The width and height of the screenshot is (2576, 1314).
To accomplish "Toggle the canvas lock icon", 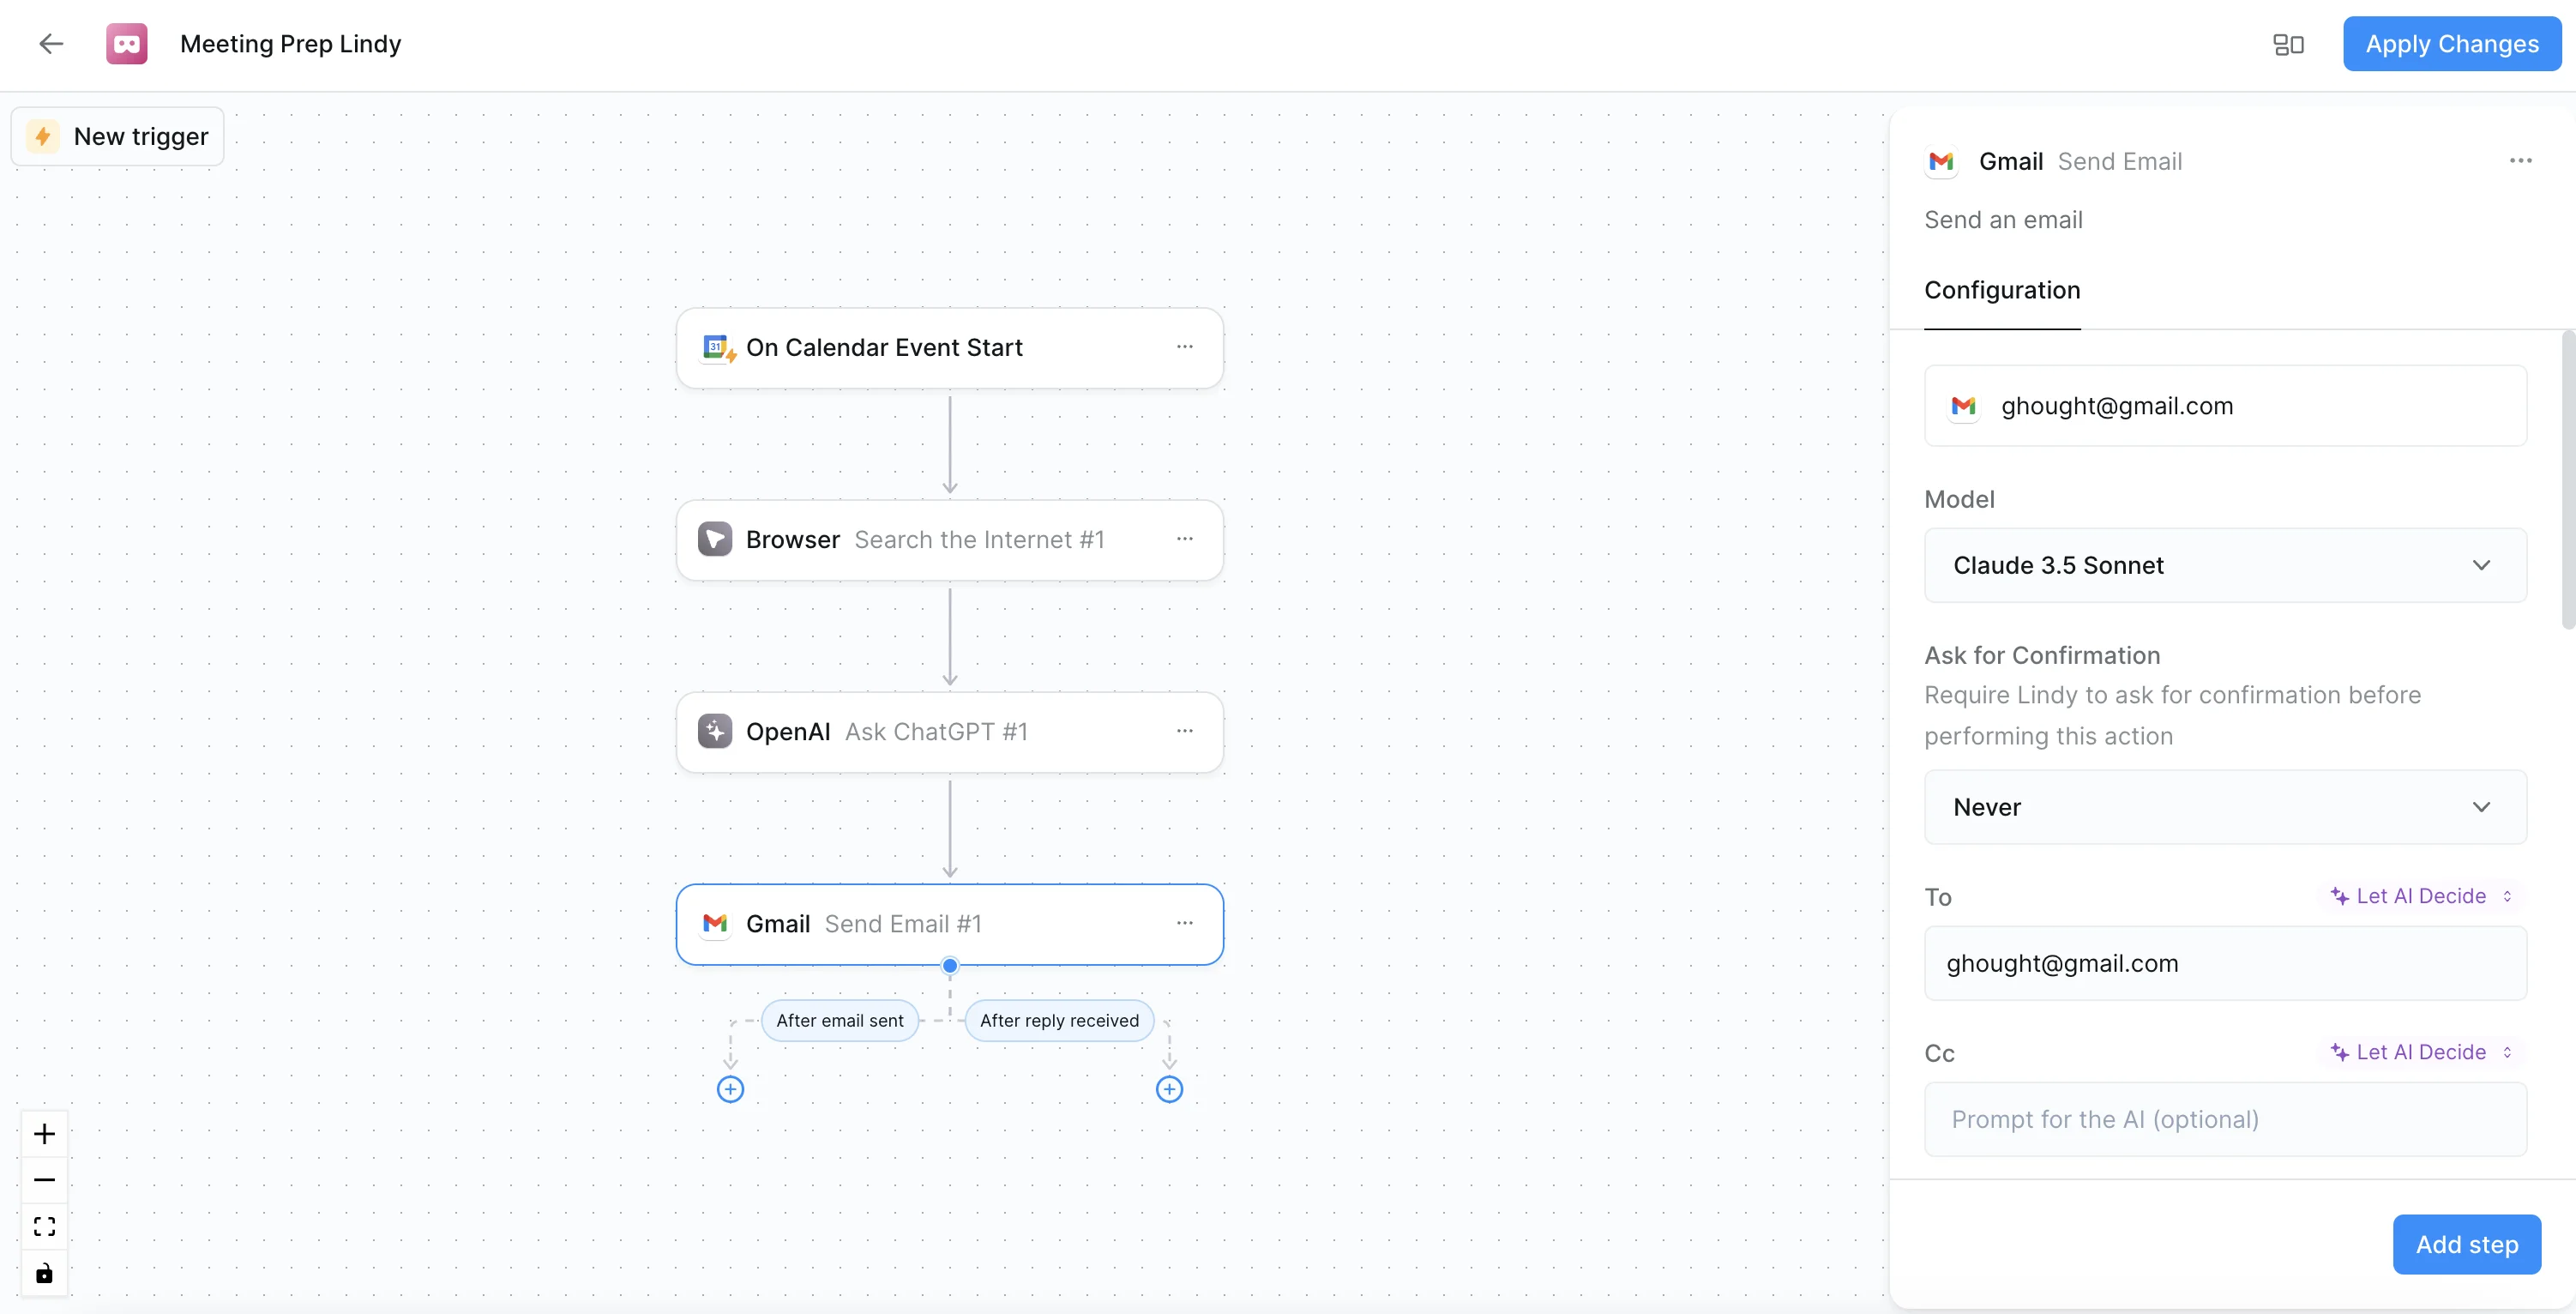I will (44, 1273).
